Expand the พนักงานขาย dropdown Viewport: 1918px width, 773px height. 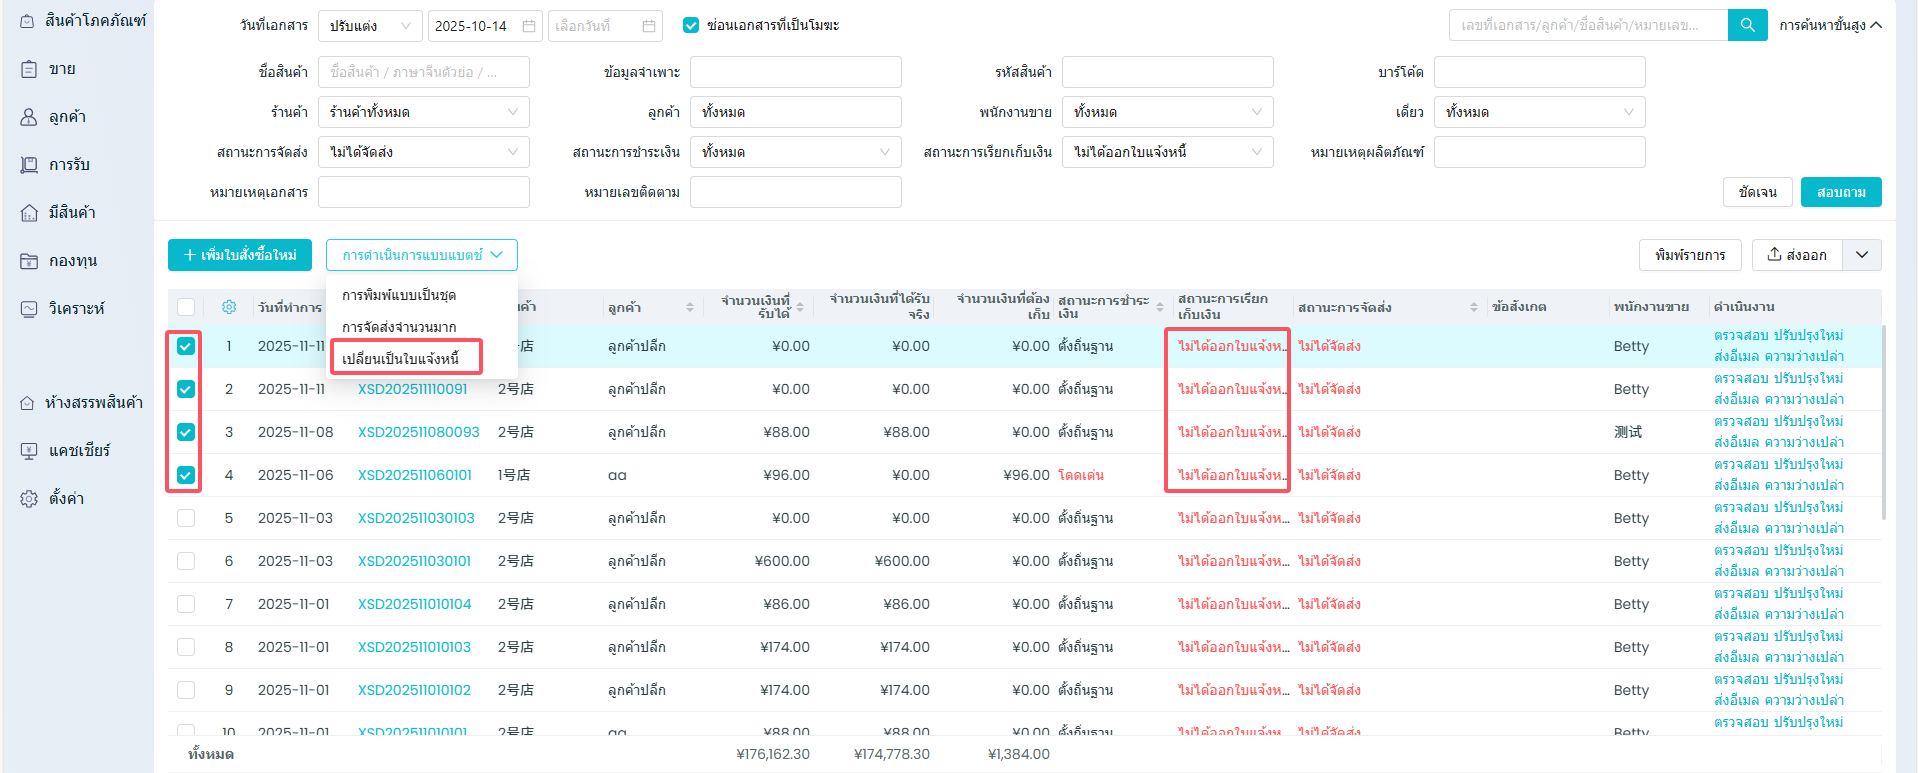[x=1167, y=112]
